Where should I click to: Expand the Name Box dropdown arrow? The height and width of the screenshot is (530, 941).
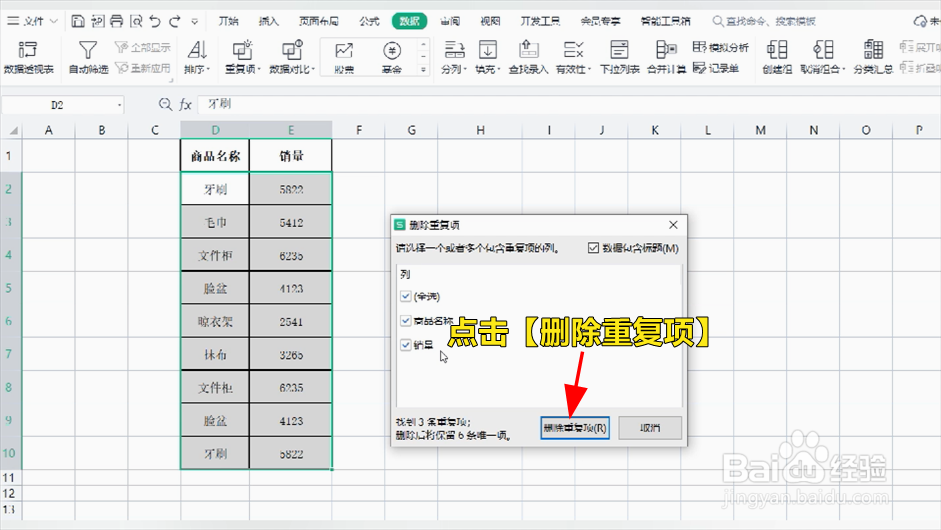(x=119, y=105)
